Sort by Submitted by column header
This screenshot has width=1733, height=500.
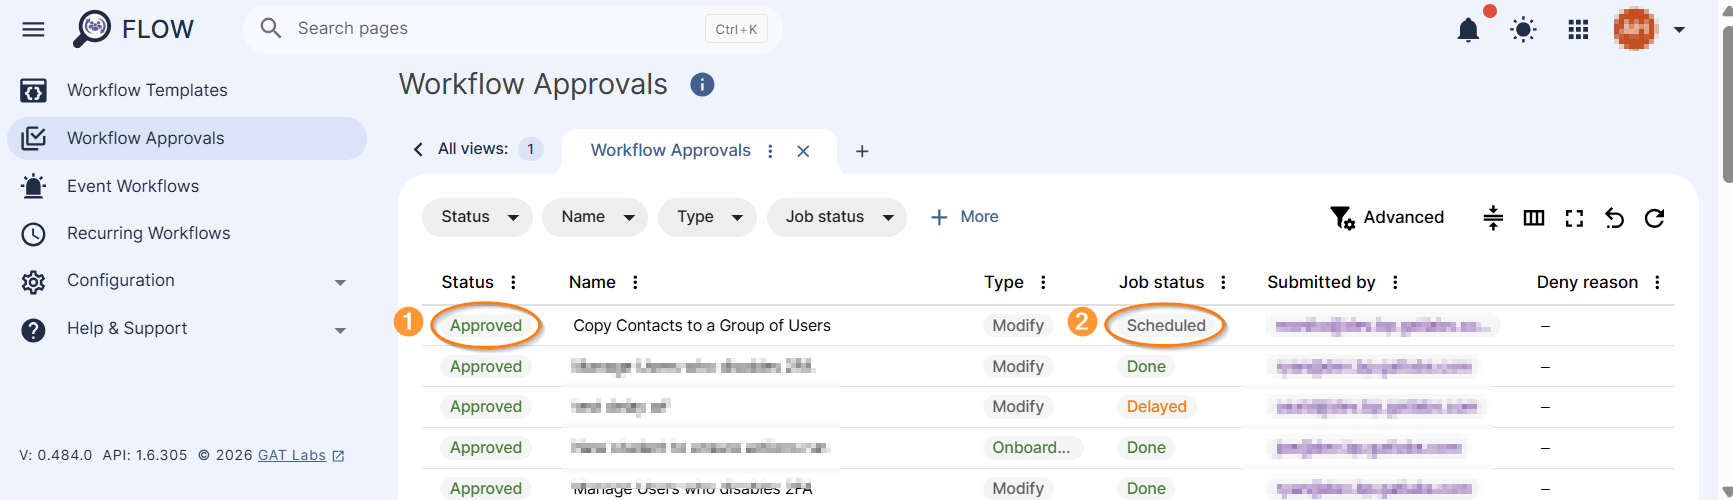pos(1321,282)
